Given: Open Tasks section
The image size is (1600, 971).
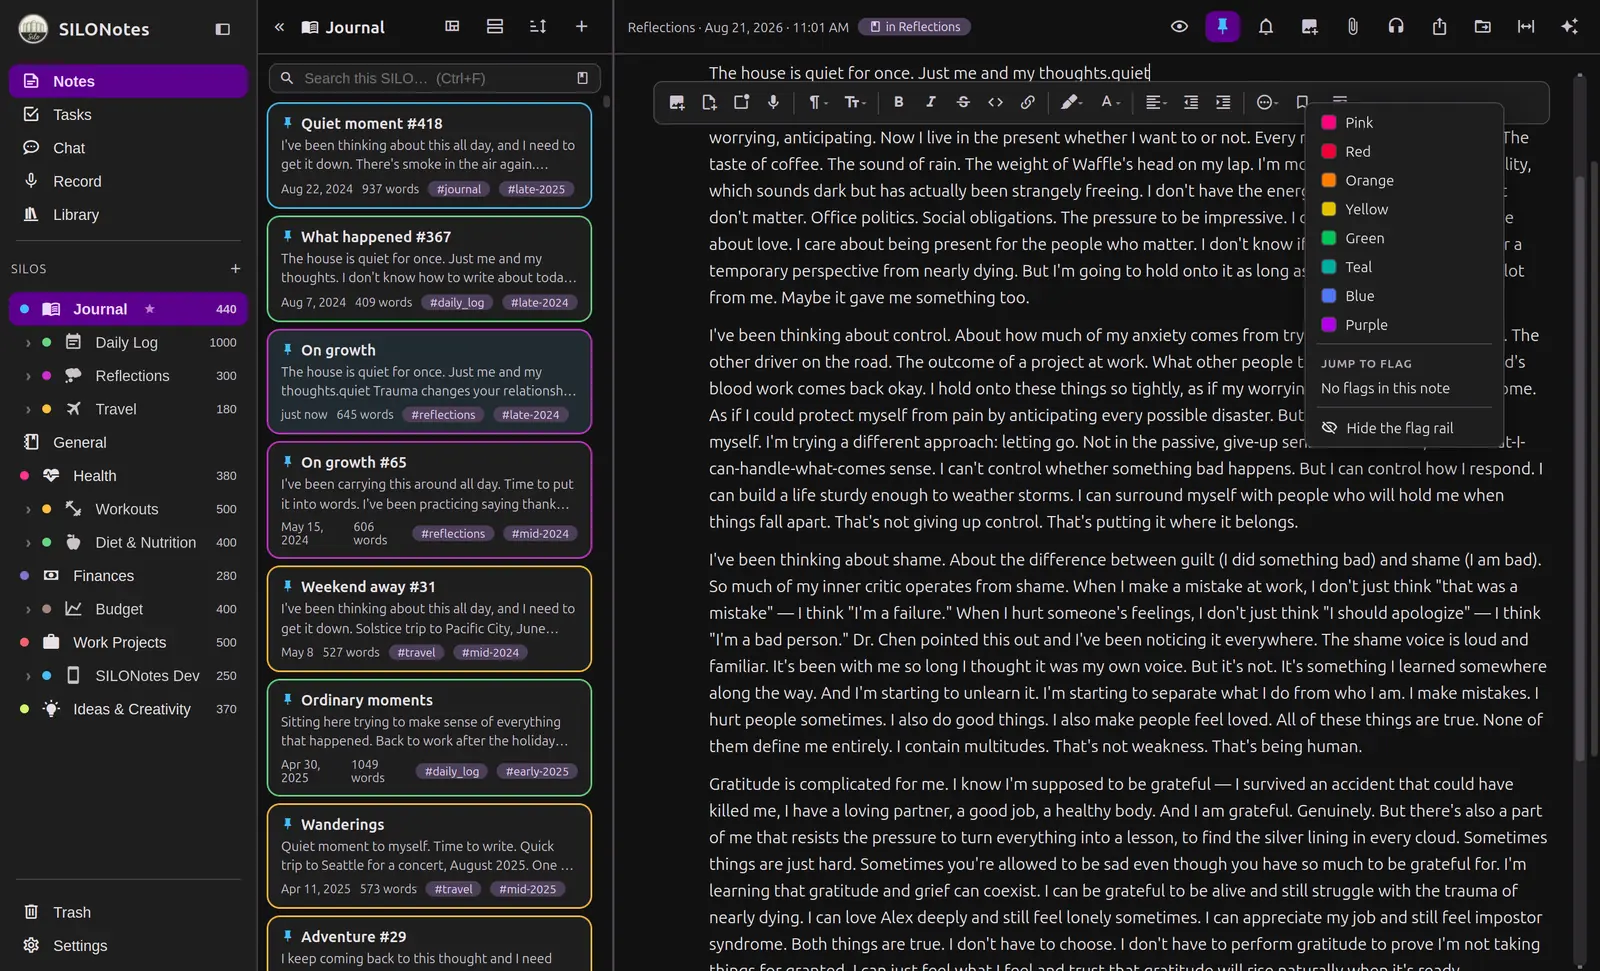Looking at the screenshot, I should [x=128, y=115].
